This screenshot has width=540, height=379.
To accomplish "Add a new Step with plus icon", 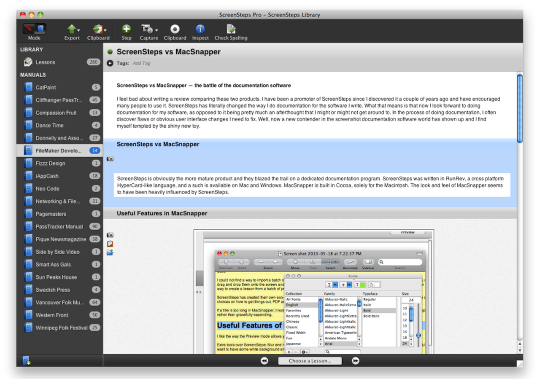I will point(126,32).
